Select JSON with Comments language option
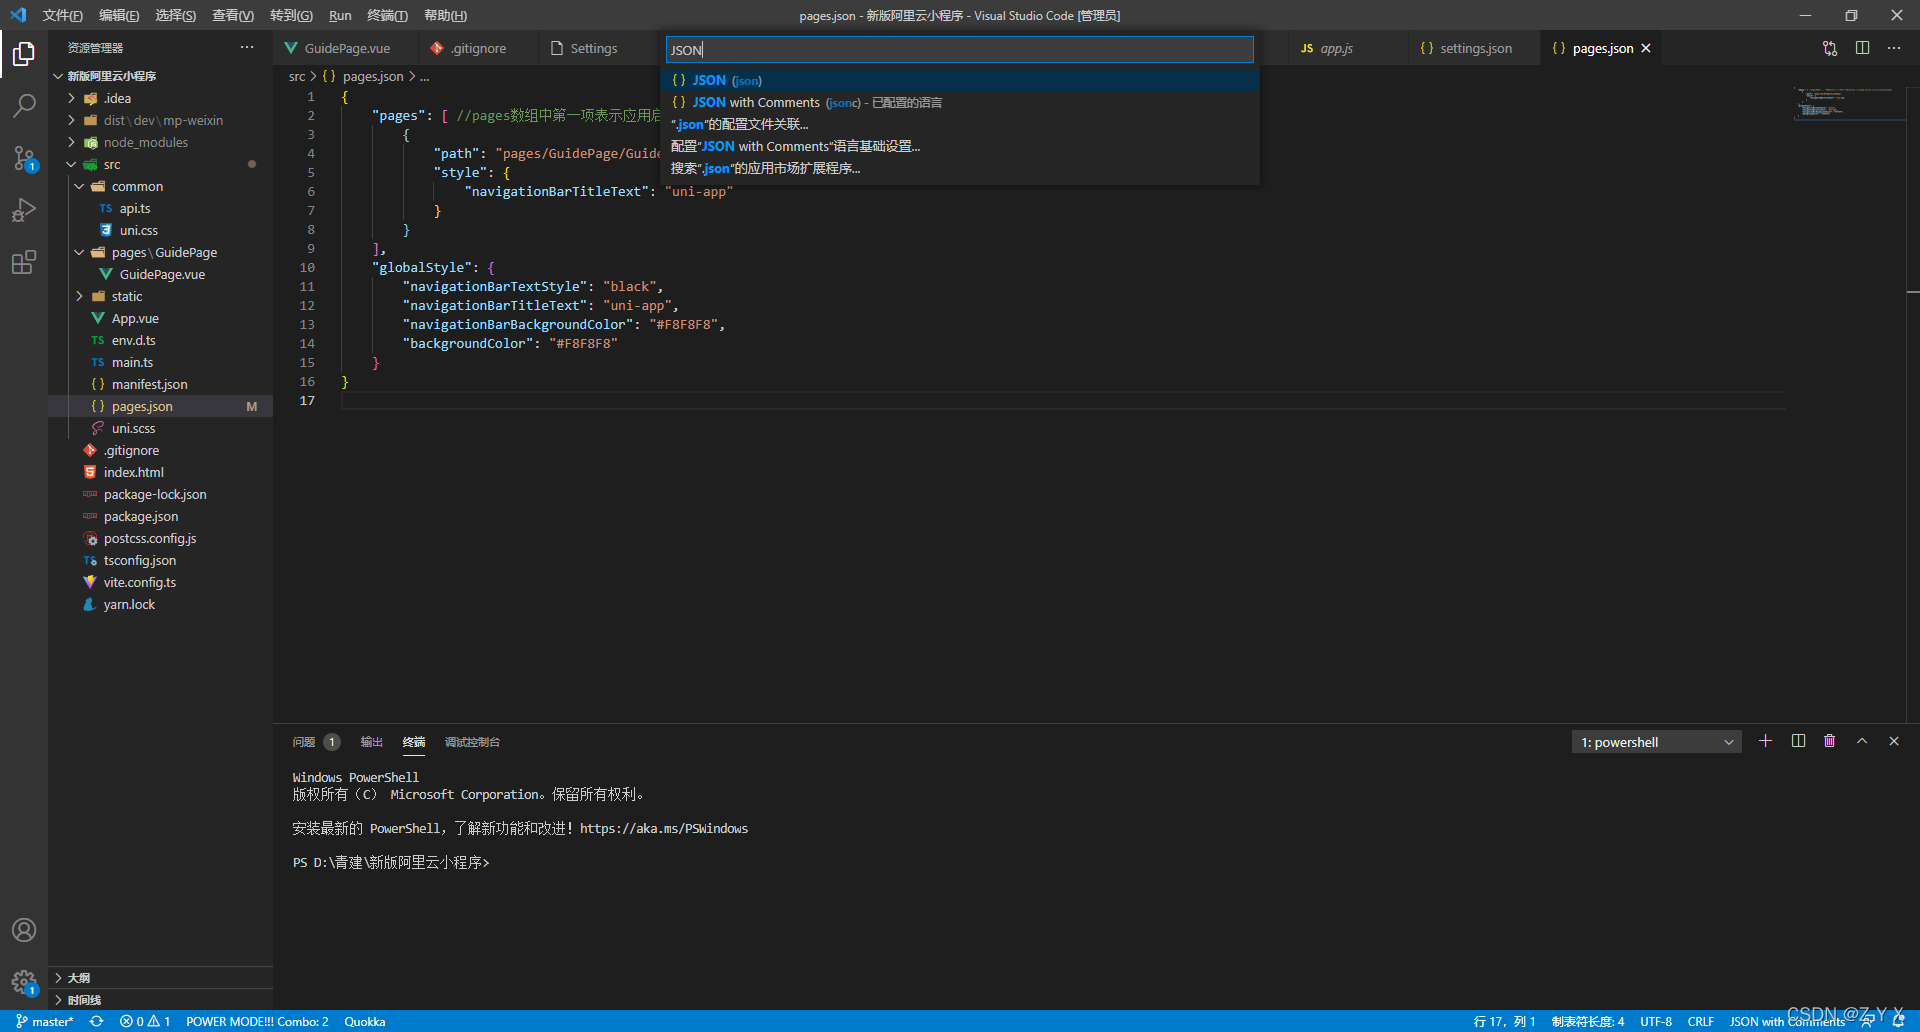 point(959,102)
